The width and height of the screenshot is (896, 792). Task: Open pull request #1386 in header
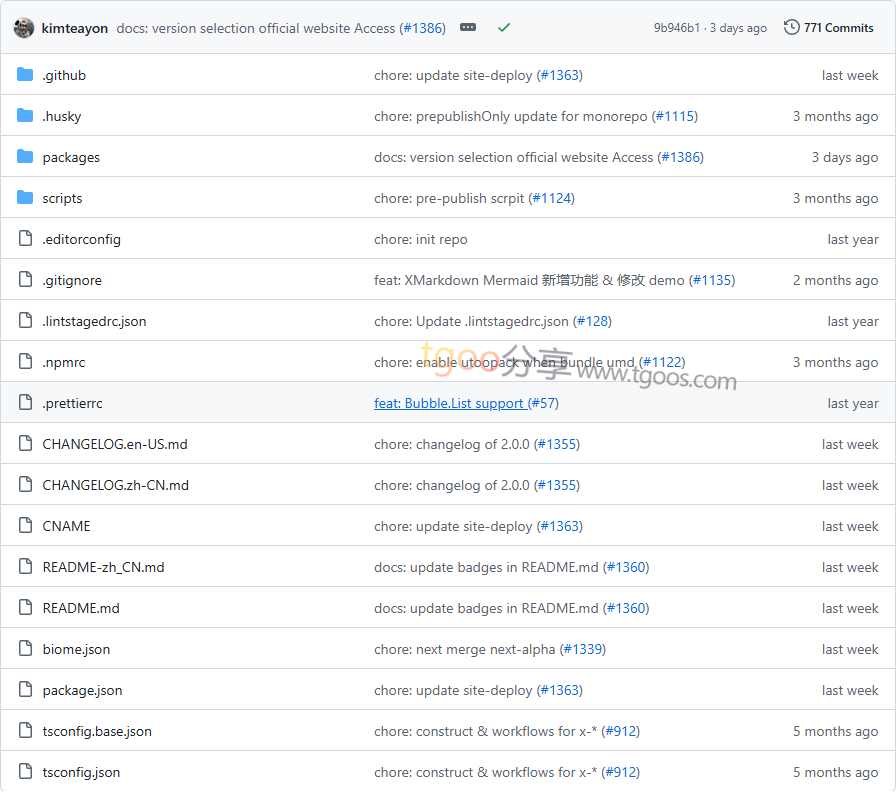point(422,28)
